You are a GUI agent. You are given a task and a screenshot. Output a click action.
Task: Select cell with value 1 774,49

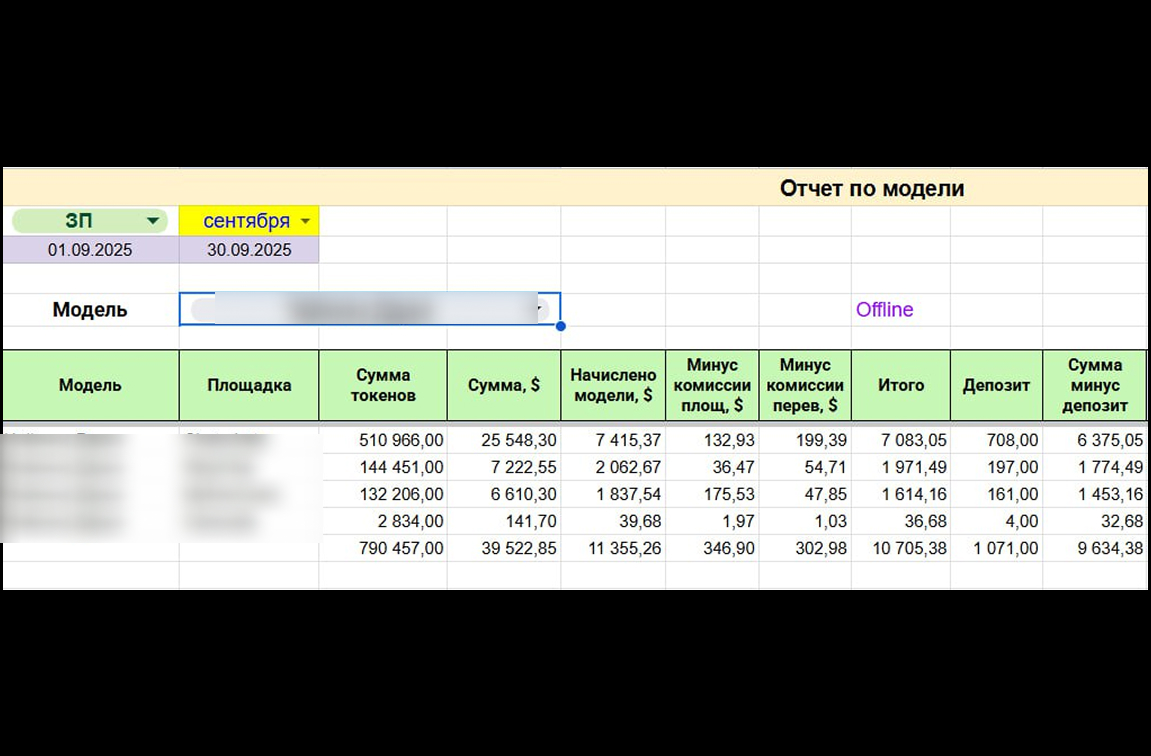click(1094, 468)
